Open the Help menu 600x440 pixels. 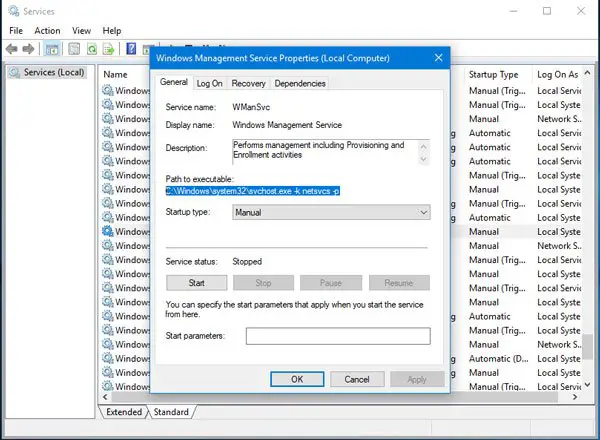point(112,31)
